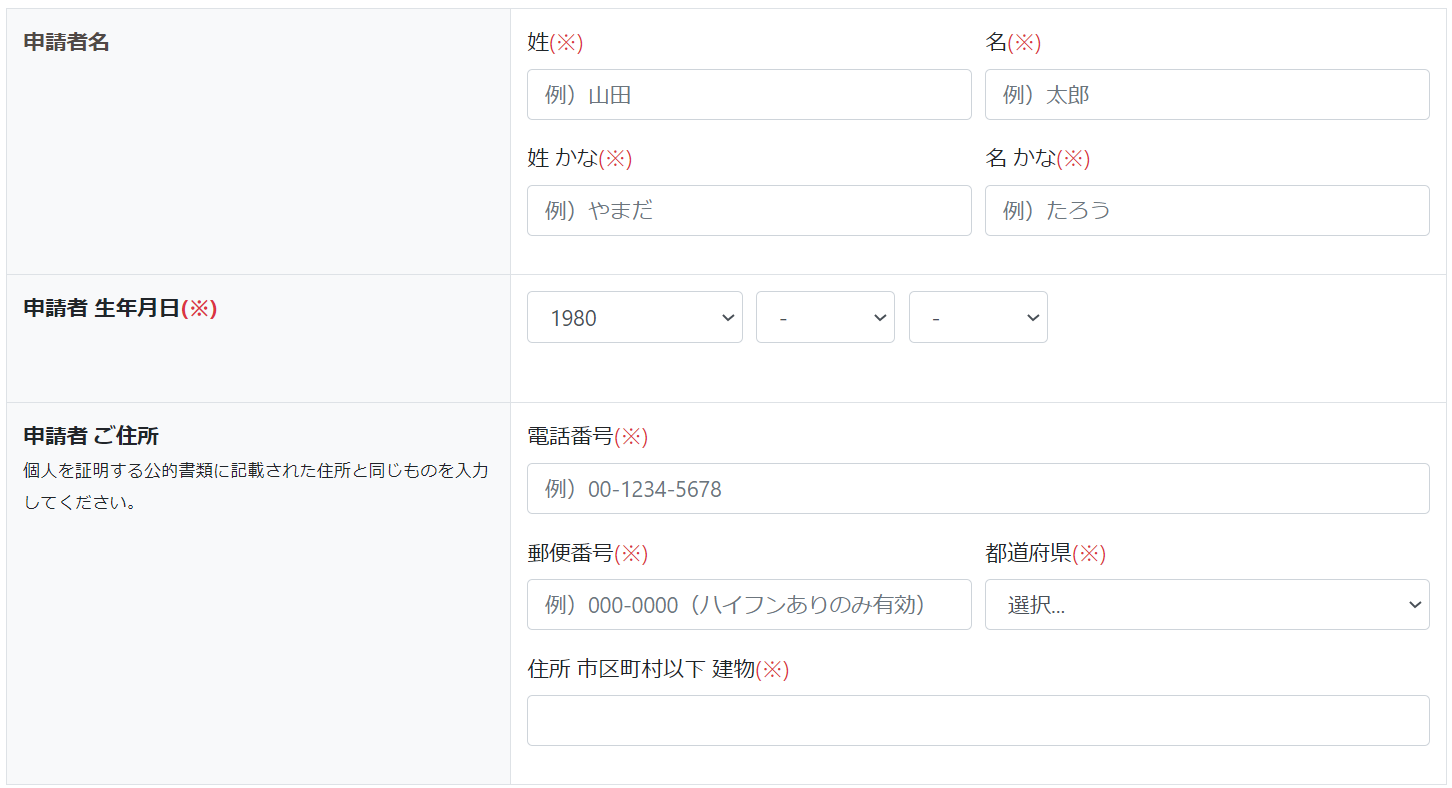Focus the 名 かな field showing たろう
The image size is (1452, 788).
(x=1207, y=211)
